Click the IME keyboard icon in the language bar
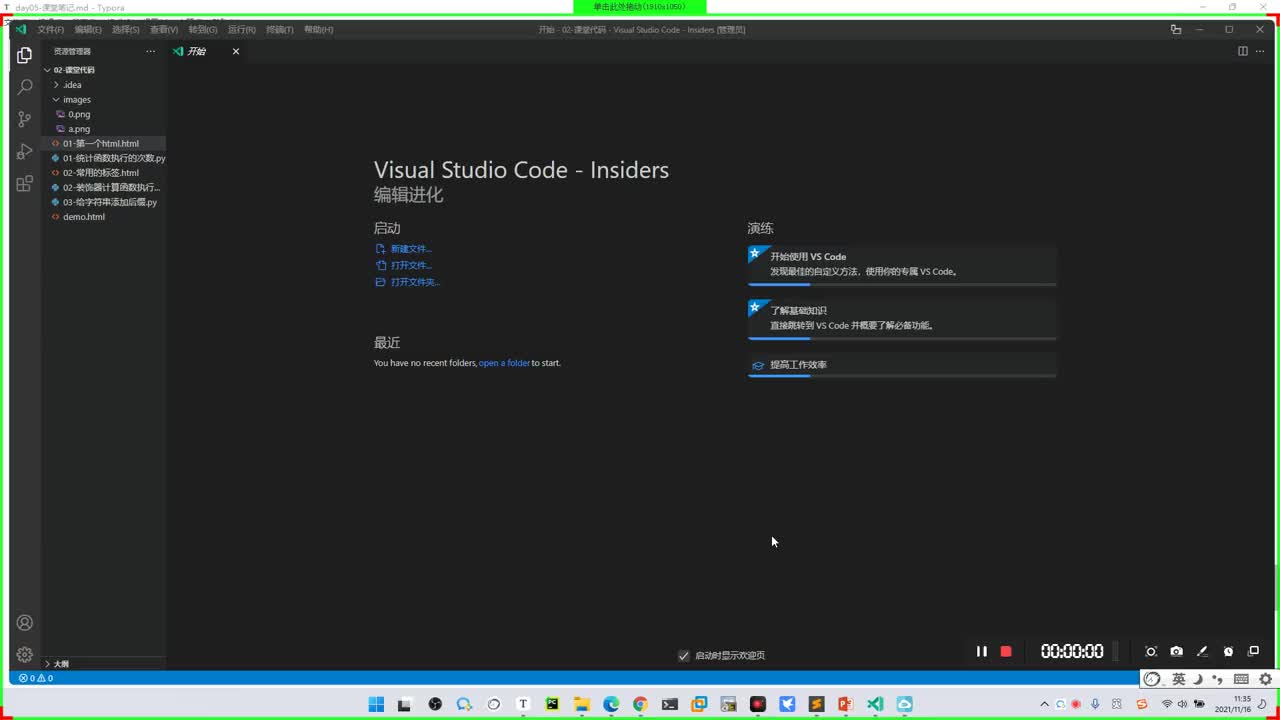Viewport: 1280px width, 720px height. point(1241,679)
